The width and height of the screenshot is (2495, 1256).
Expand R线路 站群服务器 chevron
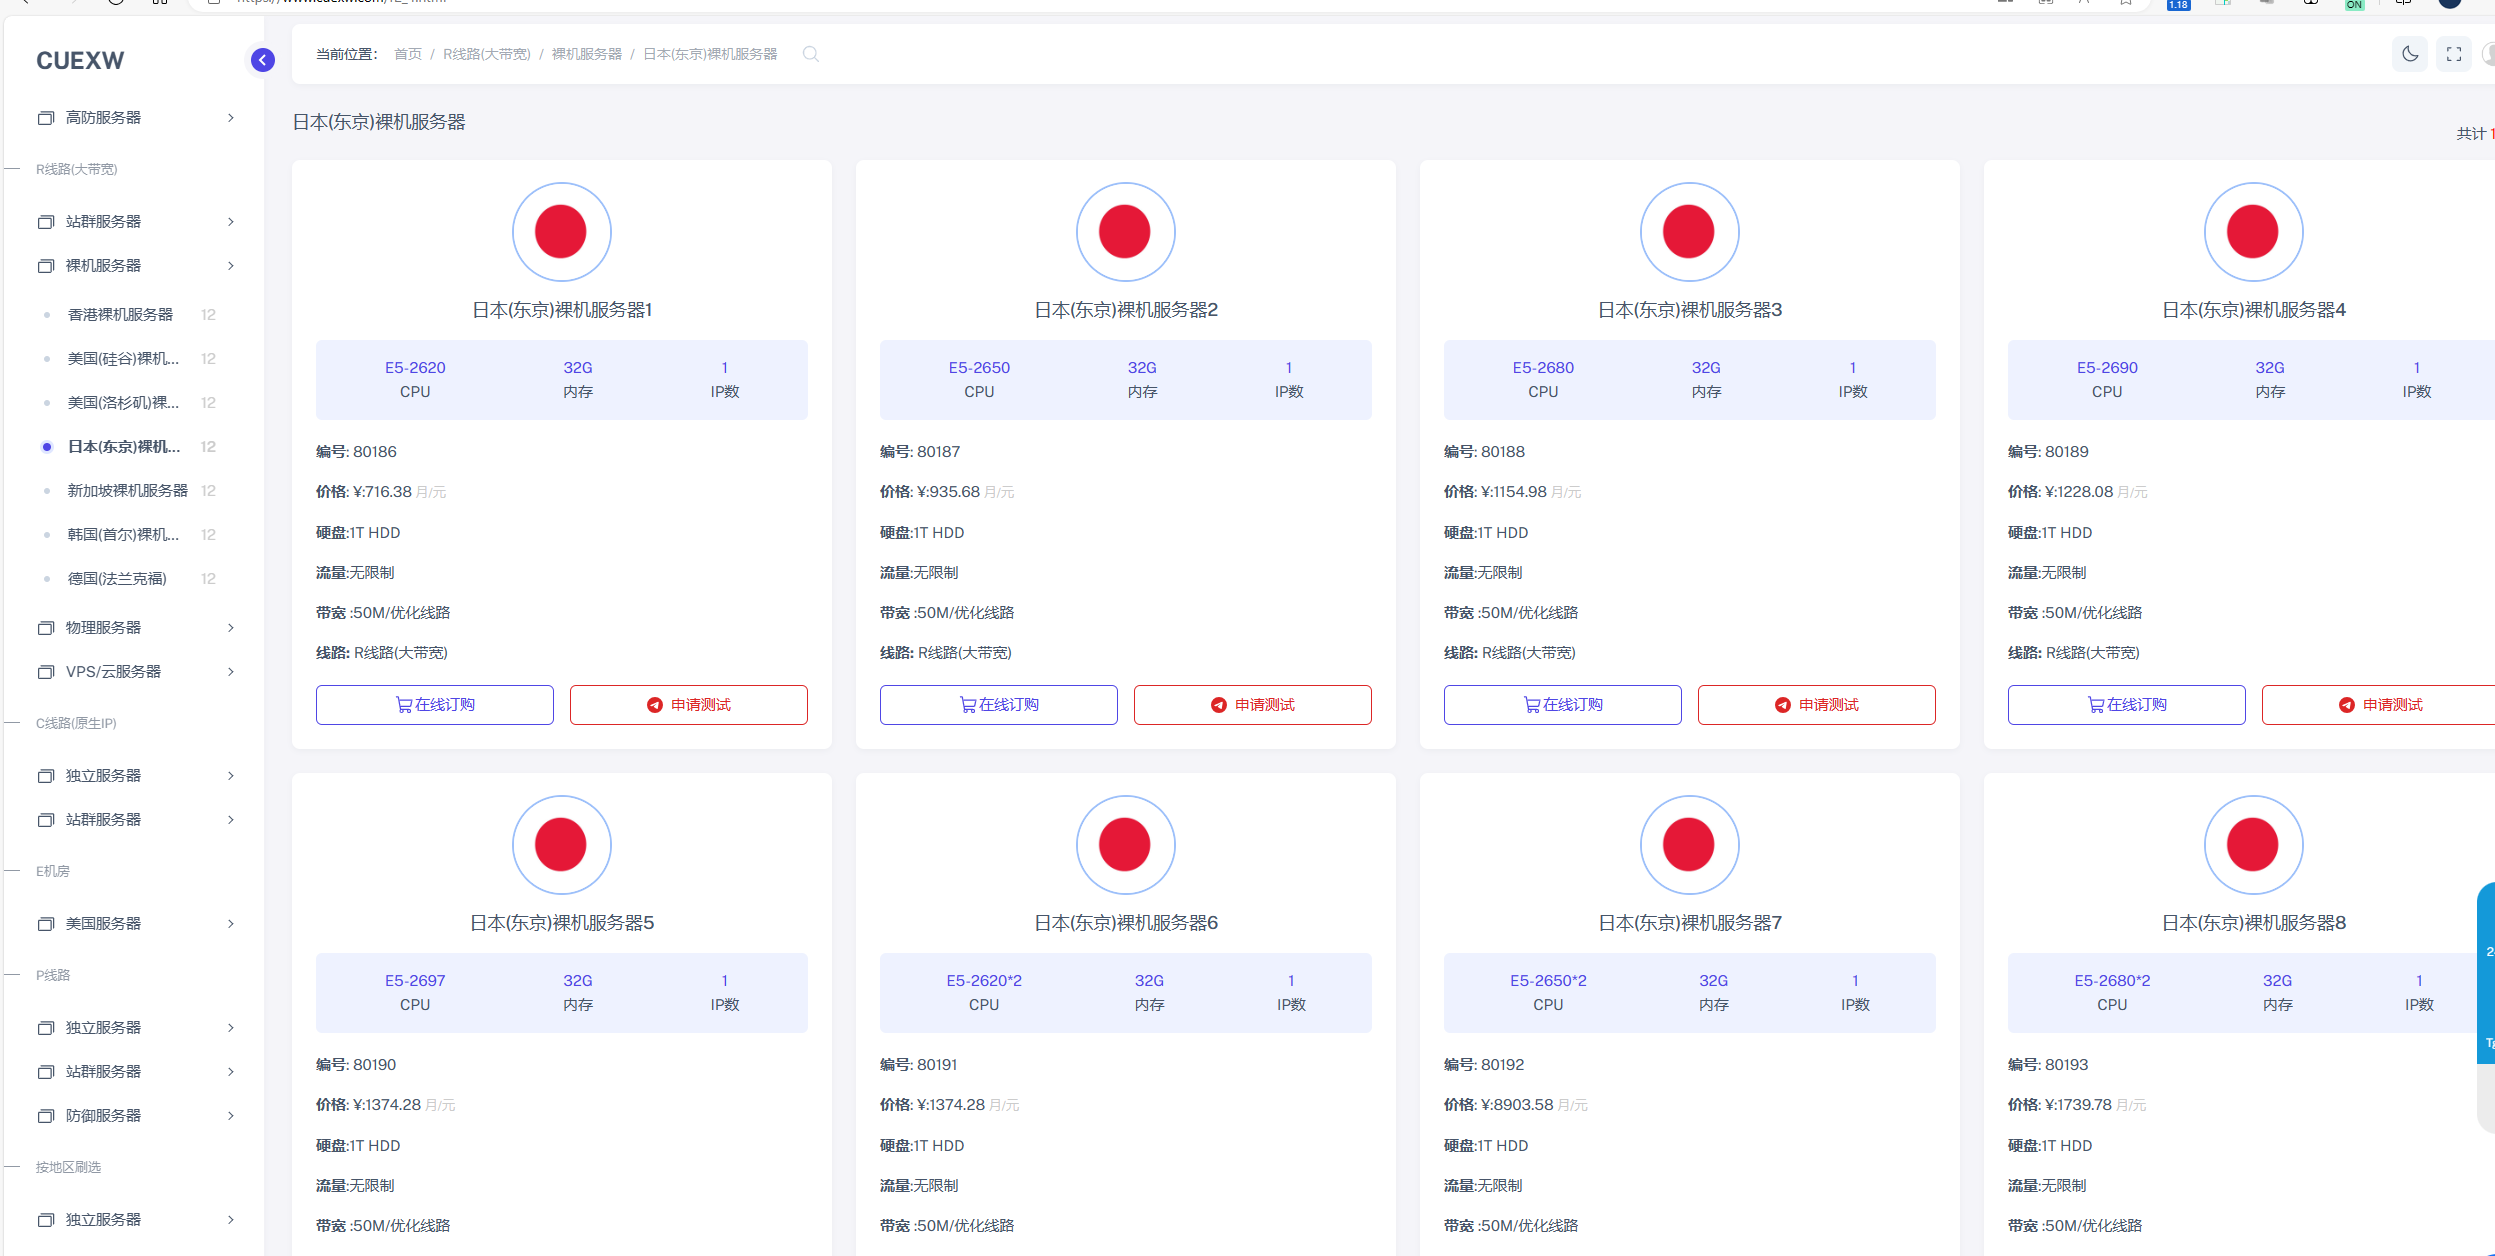[231, 222]
